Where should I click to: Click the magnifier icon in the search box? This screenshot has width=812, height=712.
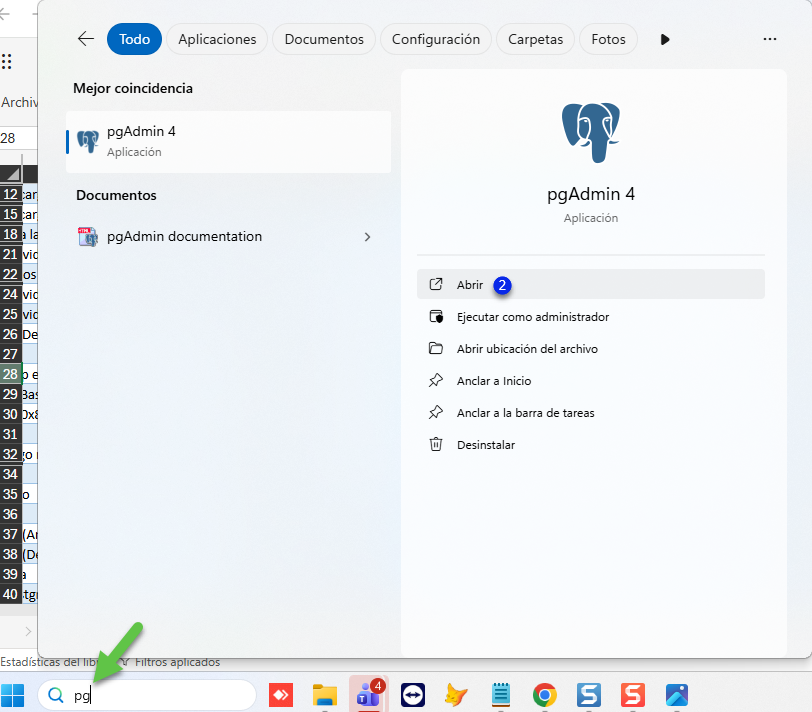coord(55,695)
